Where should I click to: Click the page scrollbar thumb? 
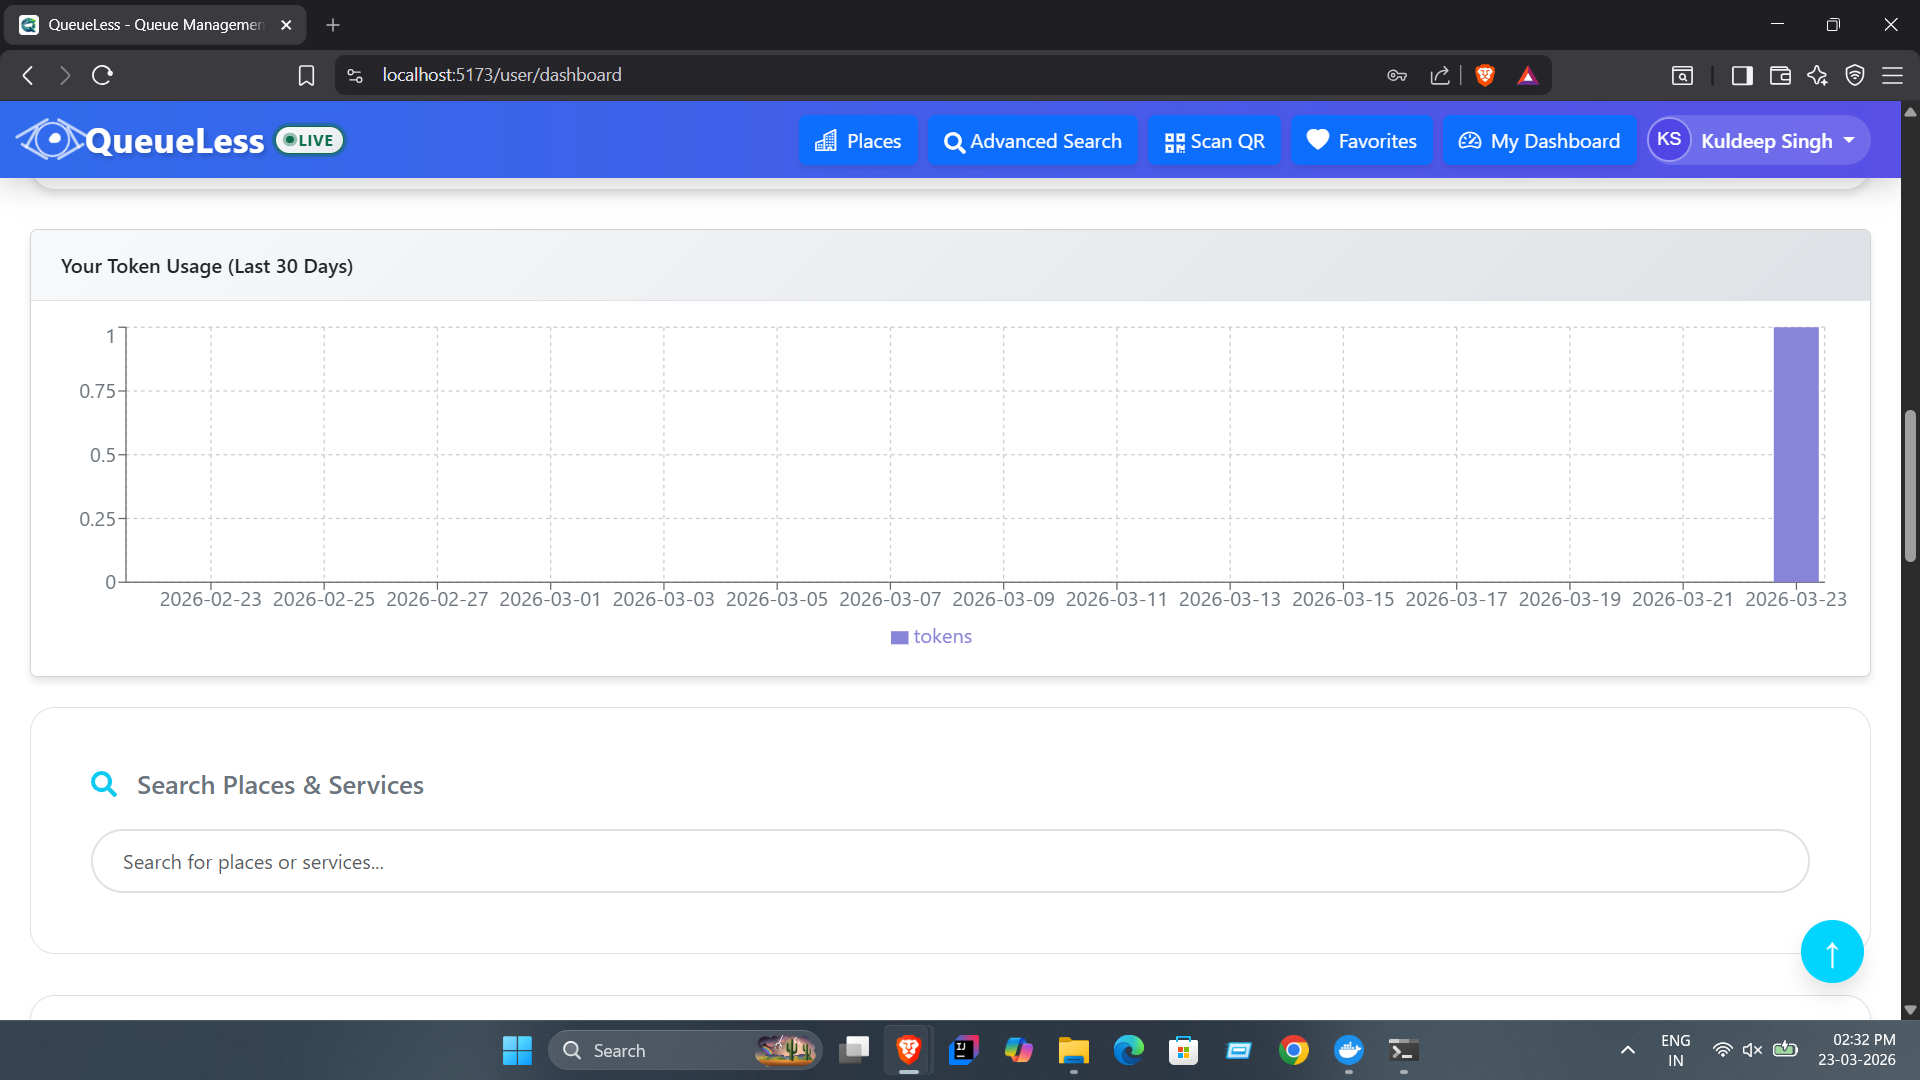[1910, 485]
